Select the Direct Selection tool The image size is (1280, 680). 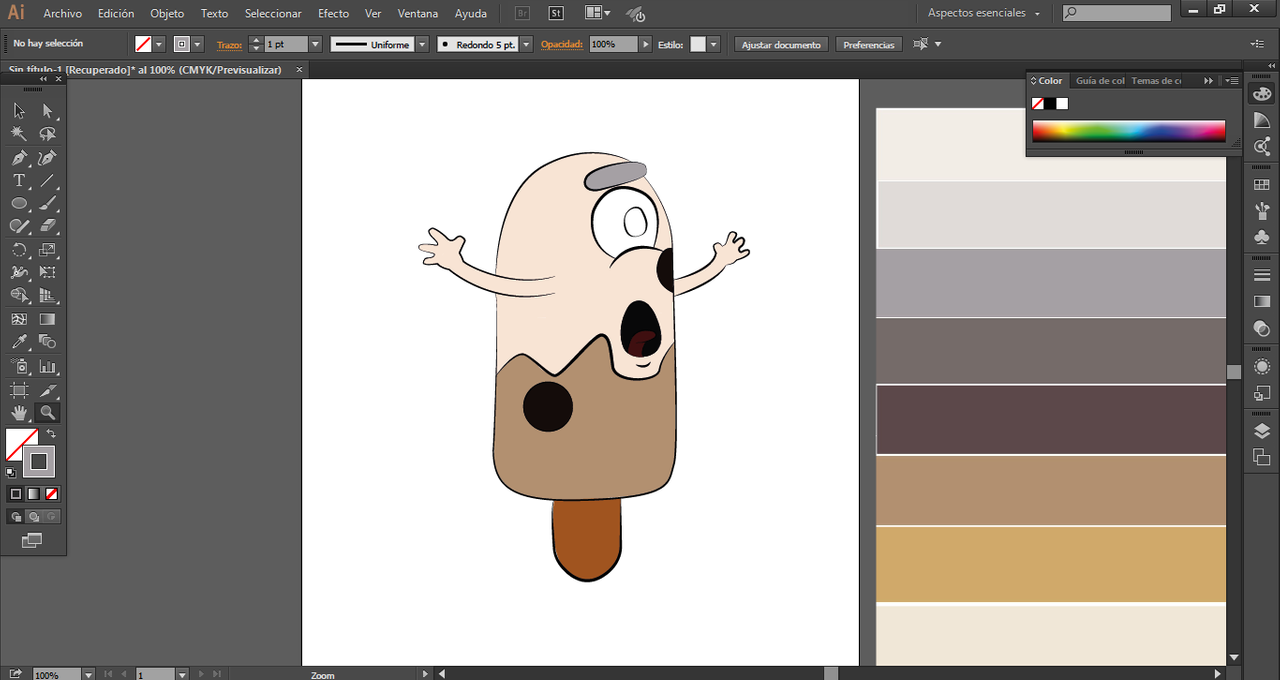tap(47, 111)
